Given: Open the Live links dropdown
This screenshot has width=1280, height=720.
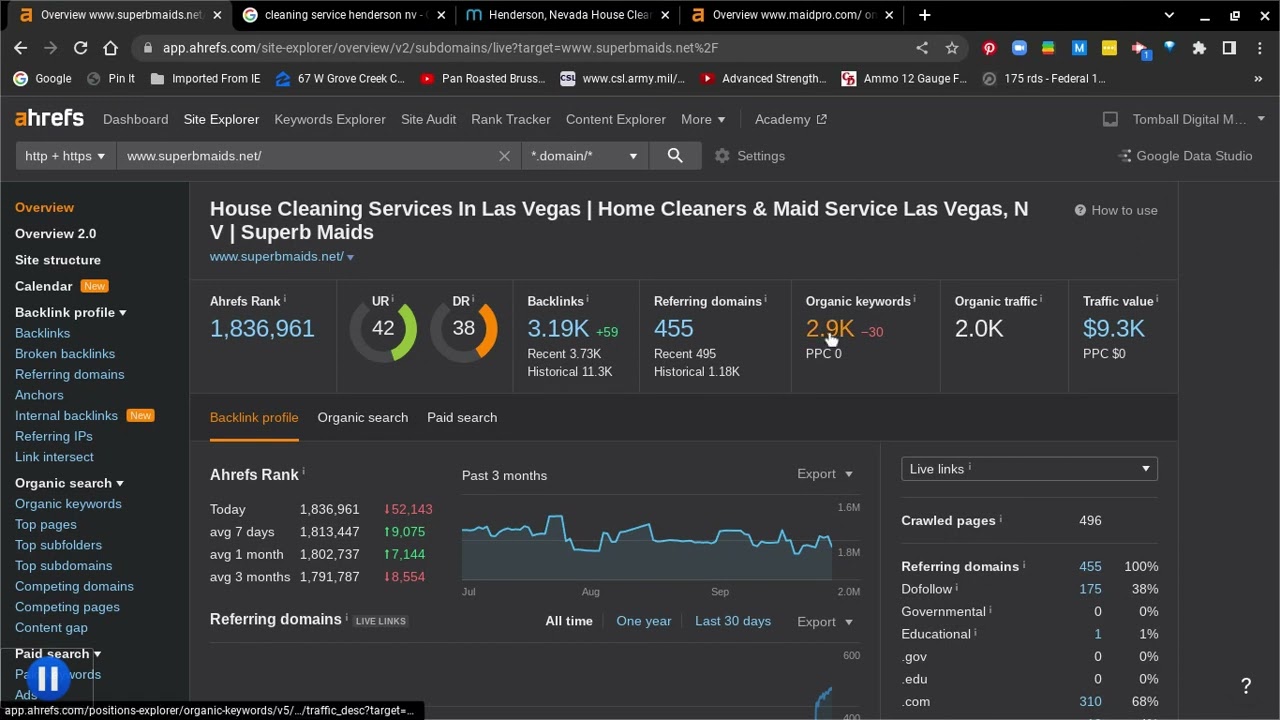Looking at the screenshot, I should [1029, 469].
